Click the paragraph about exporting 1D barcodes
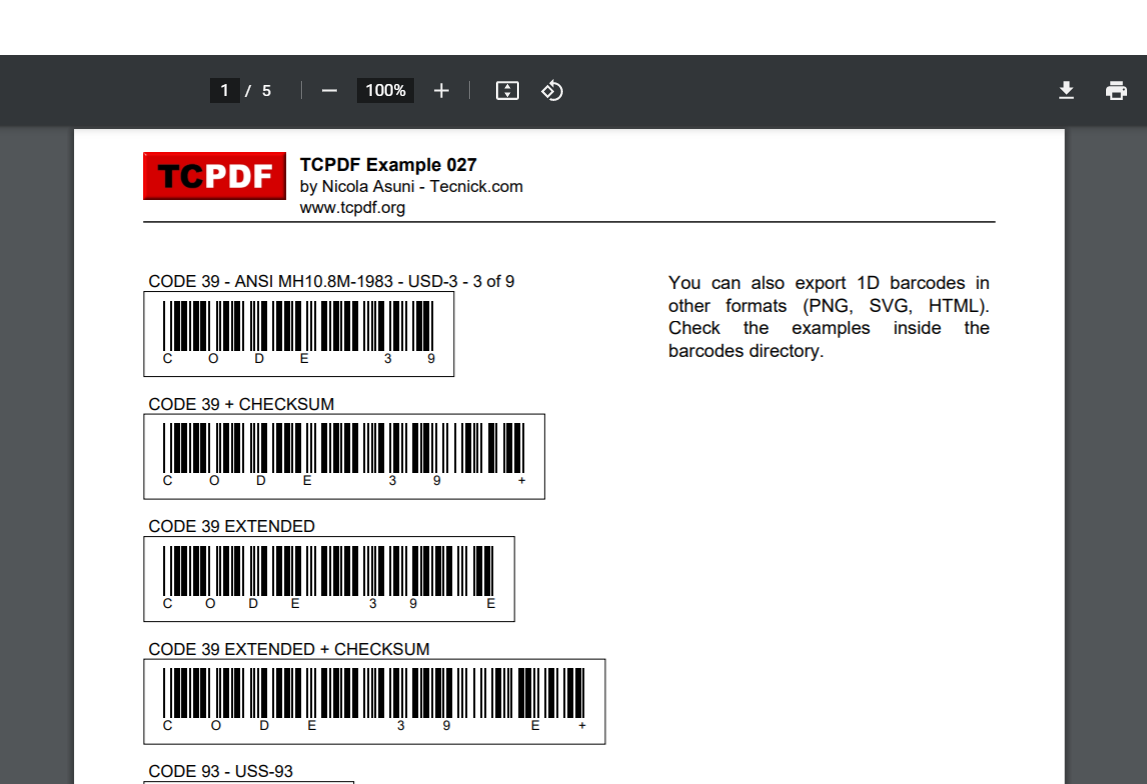 pos(829,317)
